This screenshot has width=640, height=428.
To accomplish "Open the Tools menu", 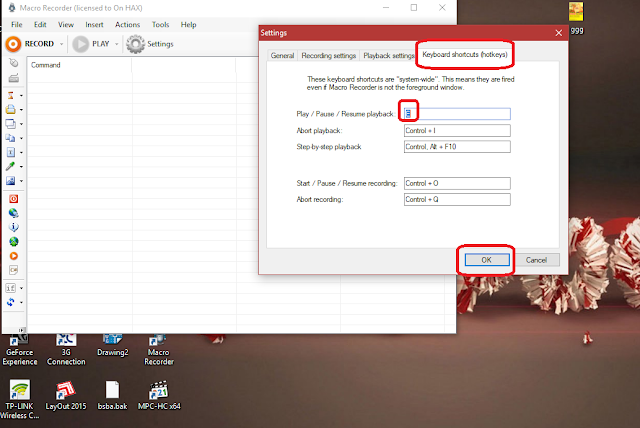I will [x=160, y=24].
